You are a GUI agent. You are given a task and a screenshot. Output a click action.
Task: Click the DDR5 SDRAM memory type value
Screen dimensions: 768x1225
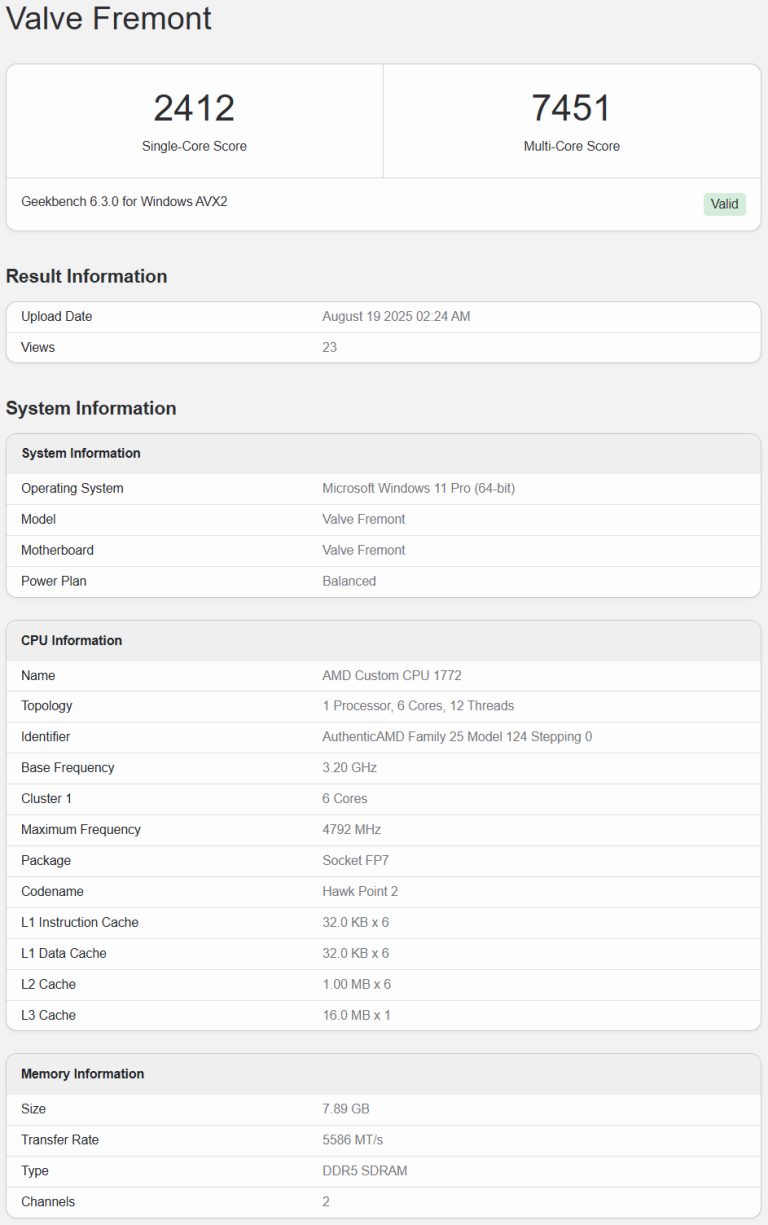pyautogui.click(x=364, y=1171)
